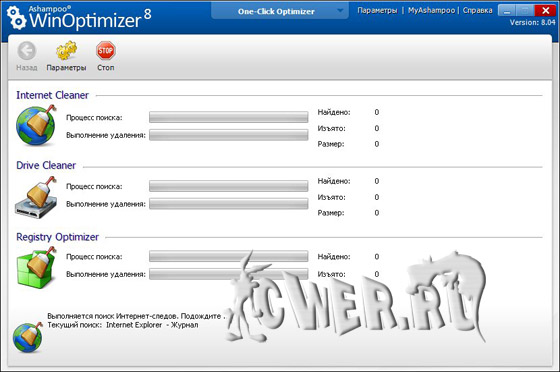Open Параметры via the yellow gears icon
Screen dimensions: 560x372
coord(66,50)
